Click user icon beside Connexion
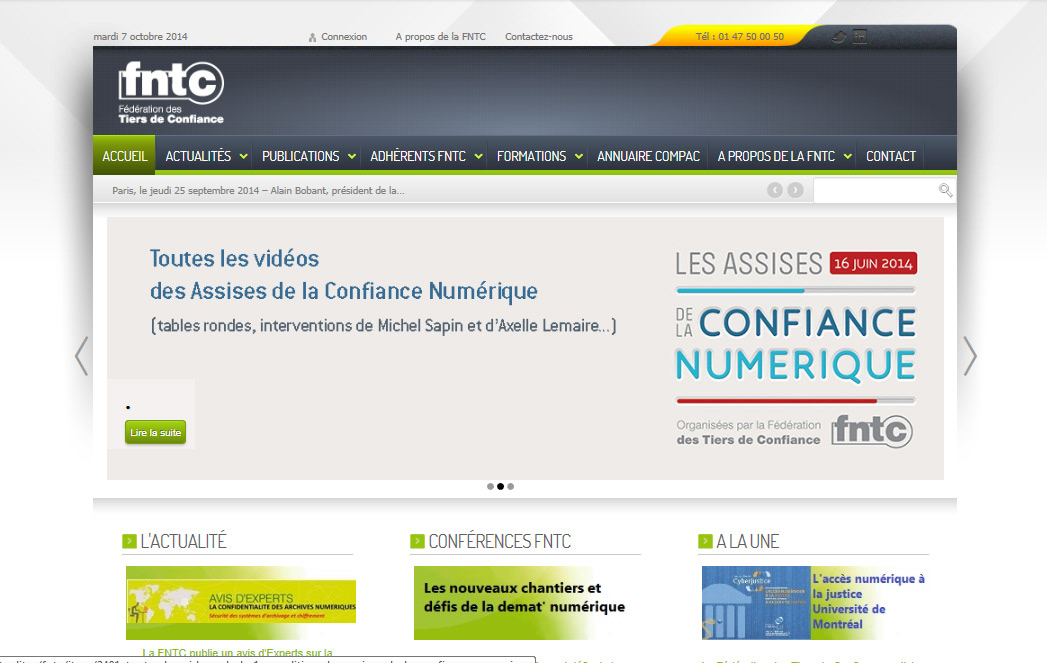 click(312, 37)
